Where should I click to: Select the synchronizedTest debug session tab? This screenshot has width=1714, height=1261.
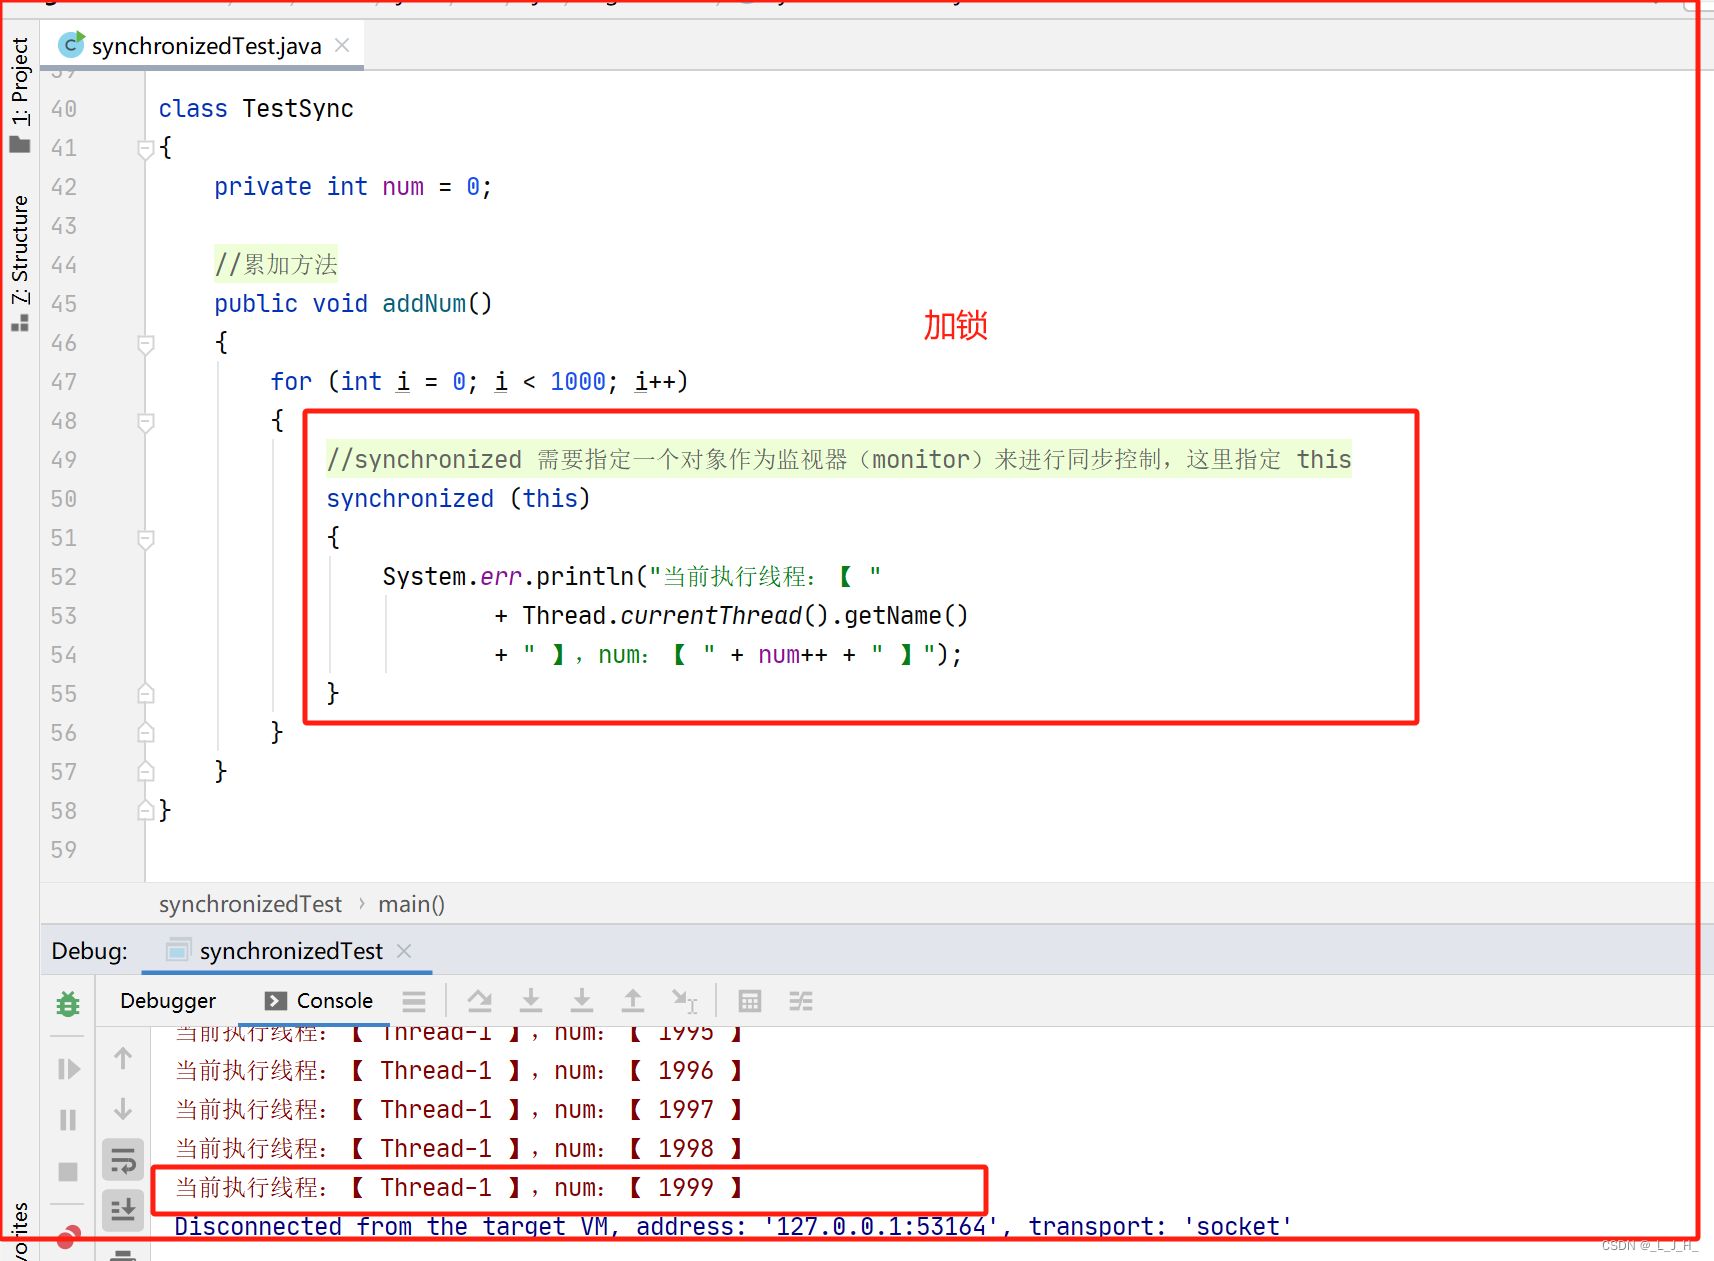(290, 951)
